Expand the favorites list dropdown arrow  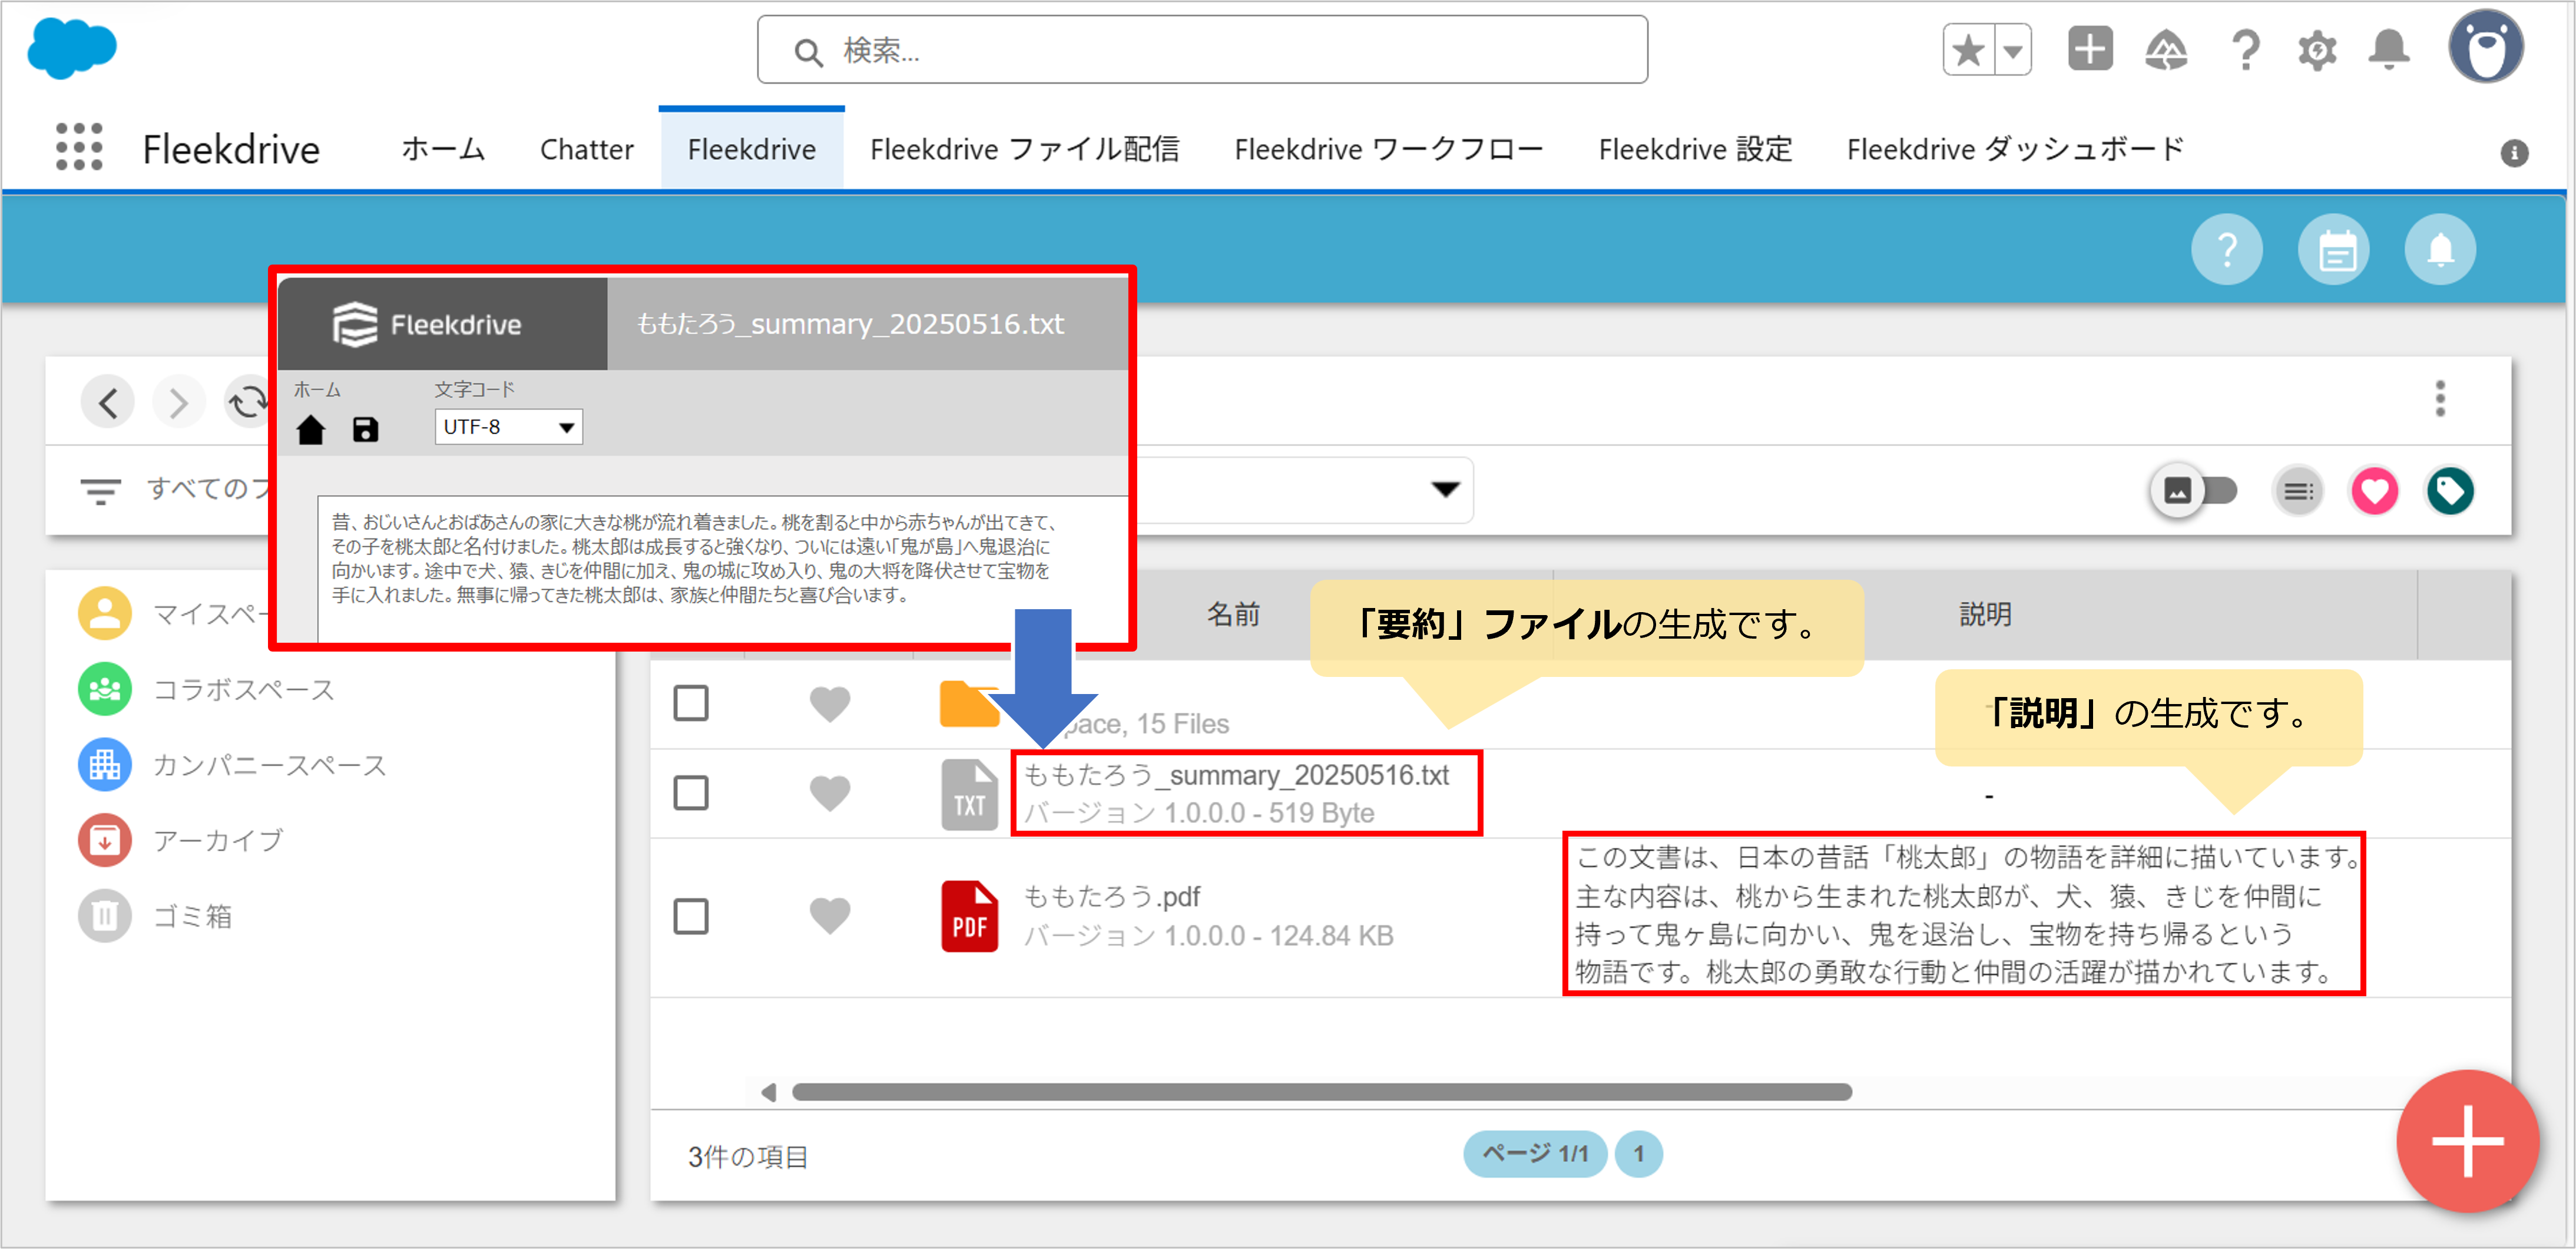tap(2013, 50)
